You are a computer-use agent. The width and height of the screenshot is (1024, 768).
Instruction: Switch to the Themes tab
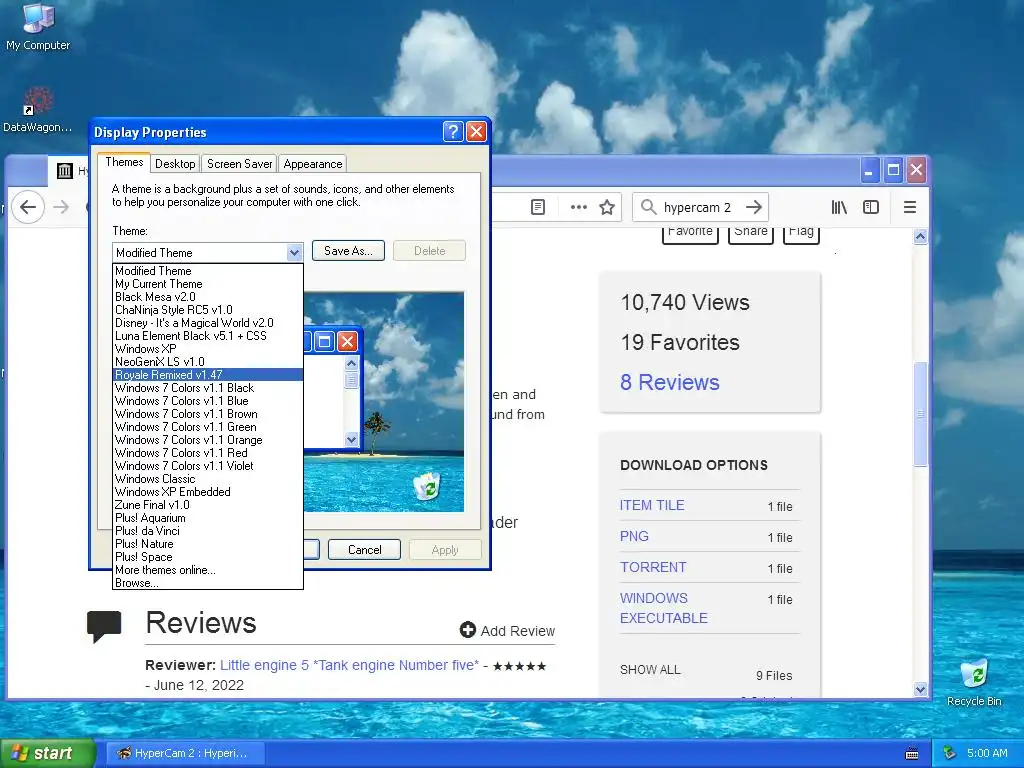[124, 162]
